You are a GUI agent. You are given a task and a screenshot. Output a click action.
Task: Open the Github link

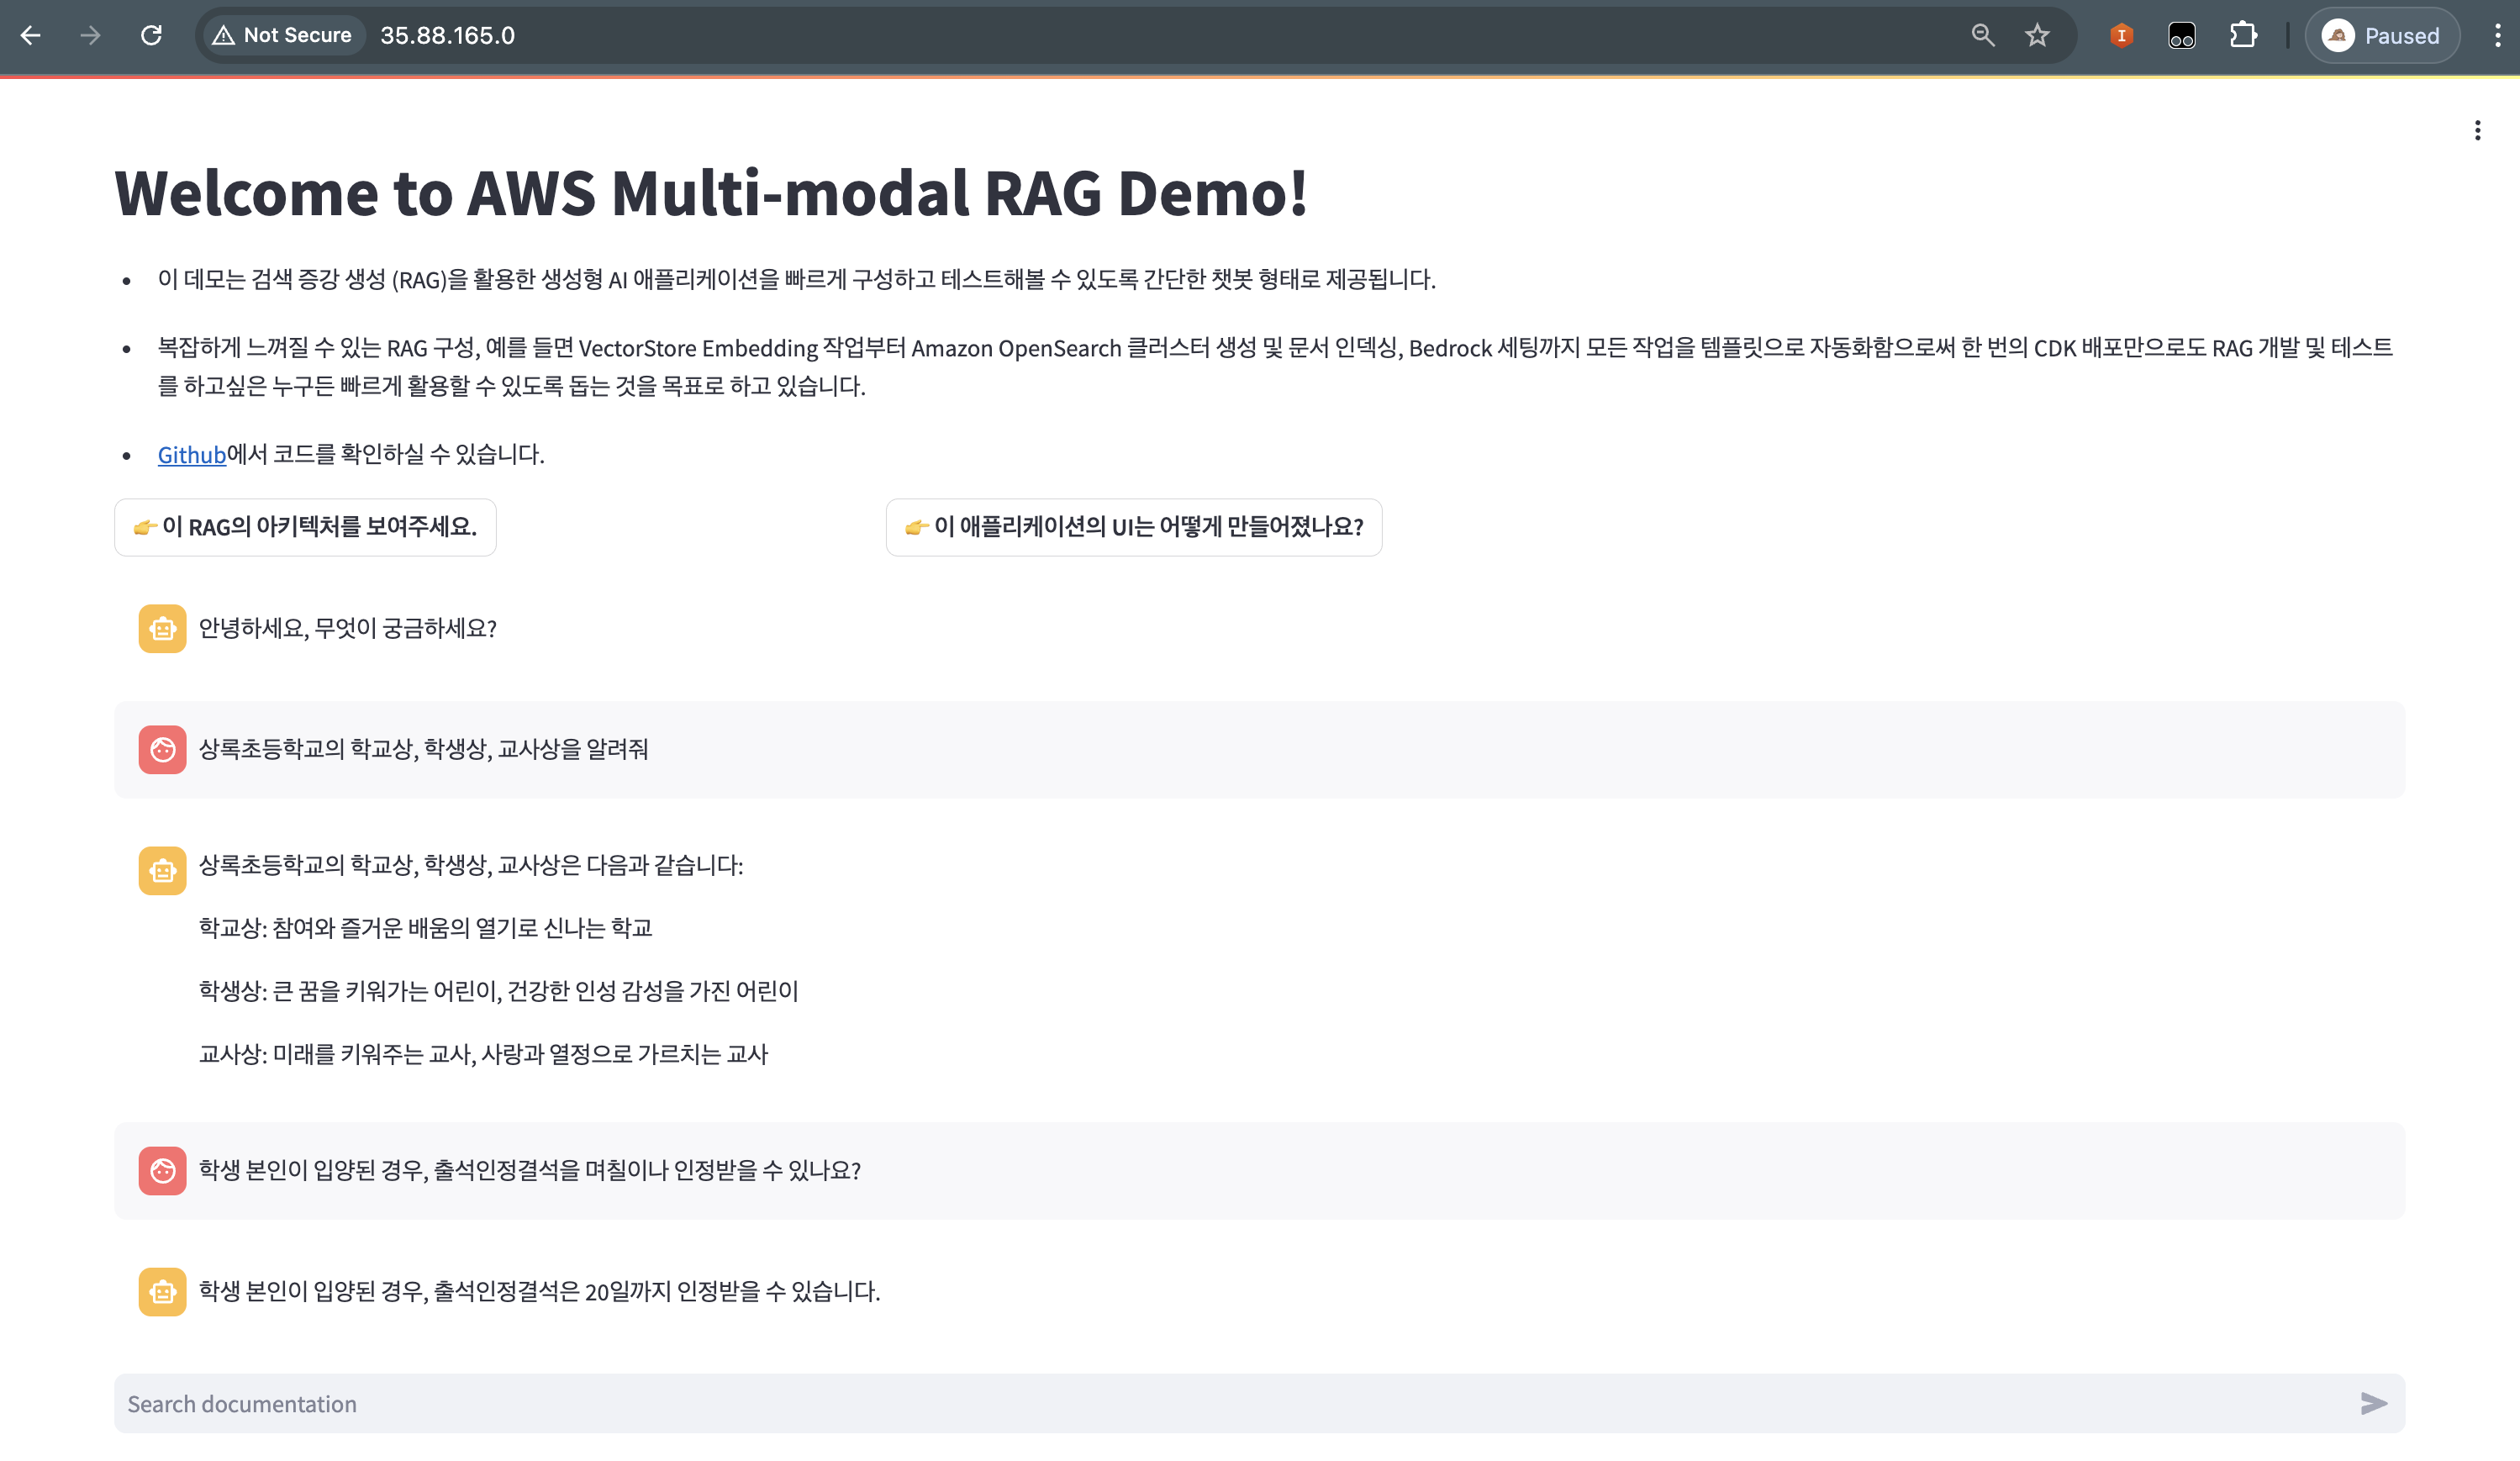[x=192, y=455]
